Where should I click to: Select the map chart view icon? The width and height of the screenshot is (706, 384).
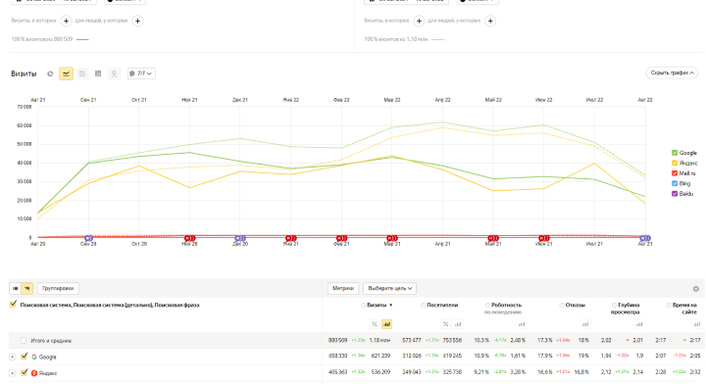tap(114, 73)
